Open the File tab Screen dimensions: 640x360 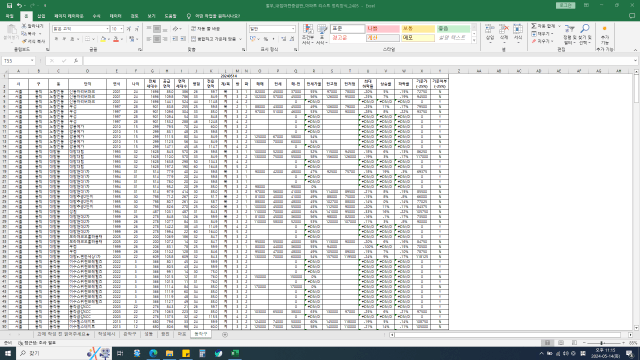click(10, 16)
